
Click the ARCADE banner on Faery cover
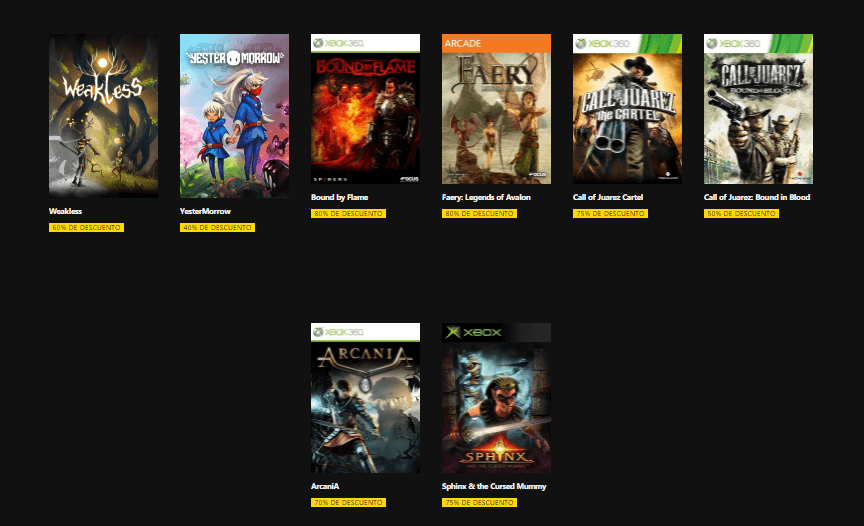point(496,44)
